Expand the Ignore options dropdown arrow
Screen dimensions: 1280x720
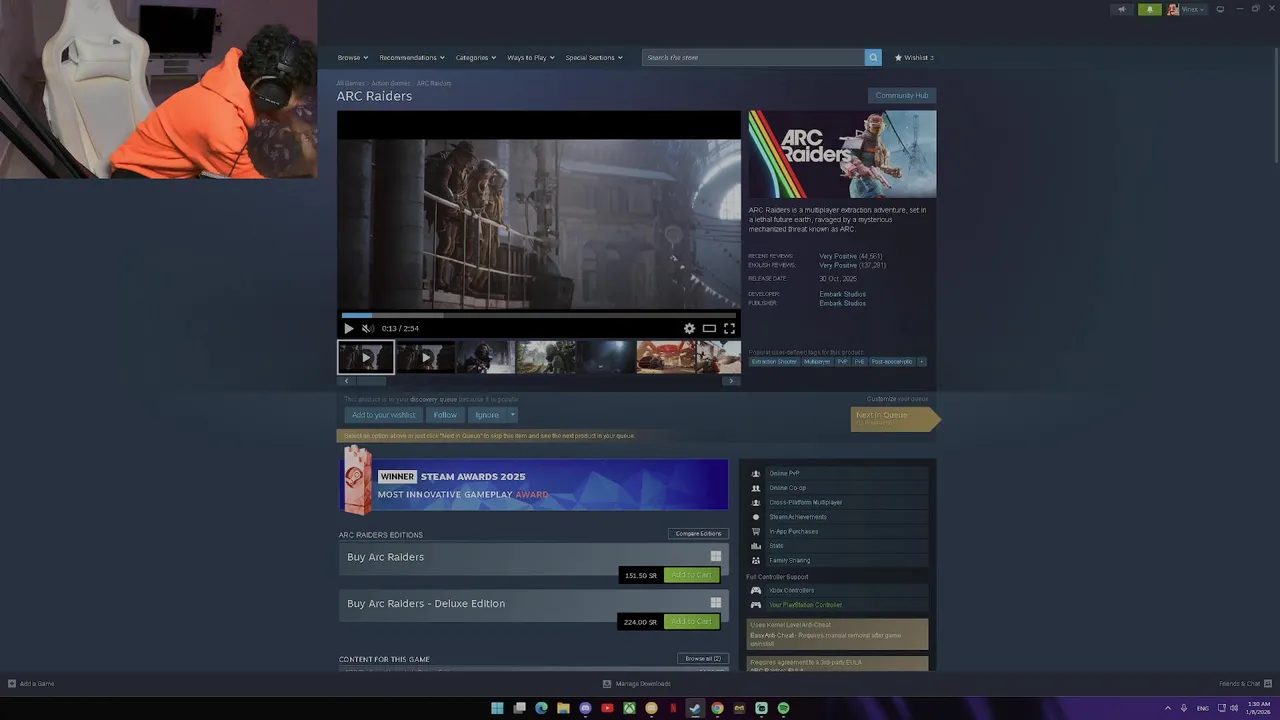[512, 415]
